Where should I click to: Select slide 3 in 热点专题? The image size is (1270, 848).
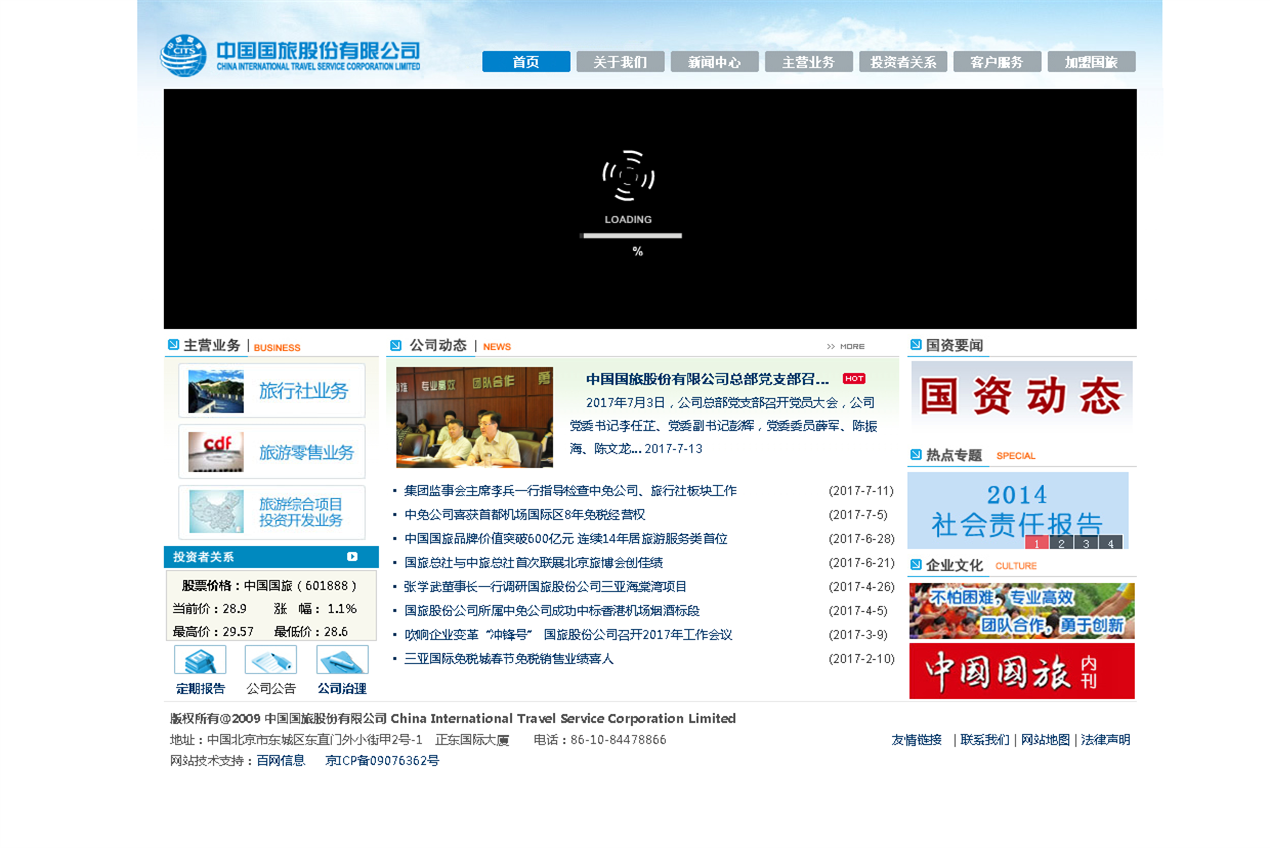coord(1086,543)
